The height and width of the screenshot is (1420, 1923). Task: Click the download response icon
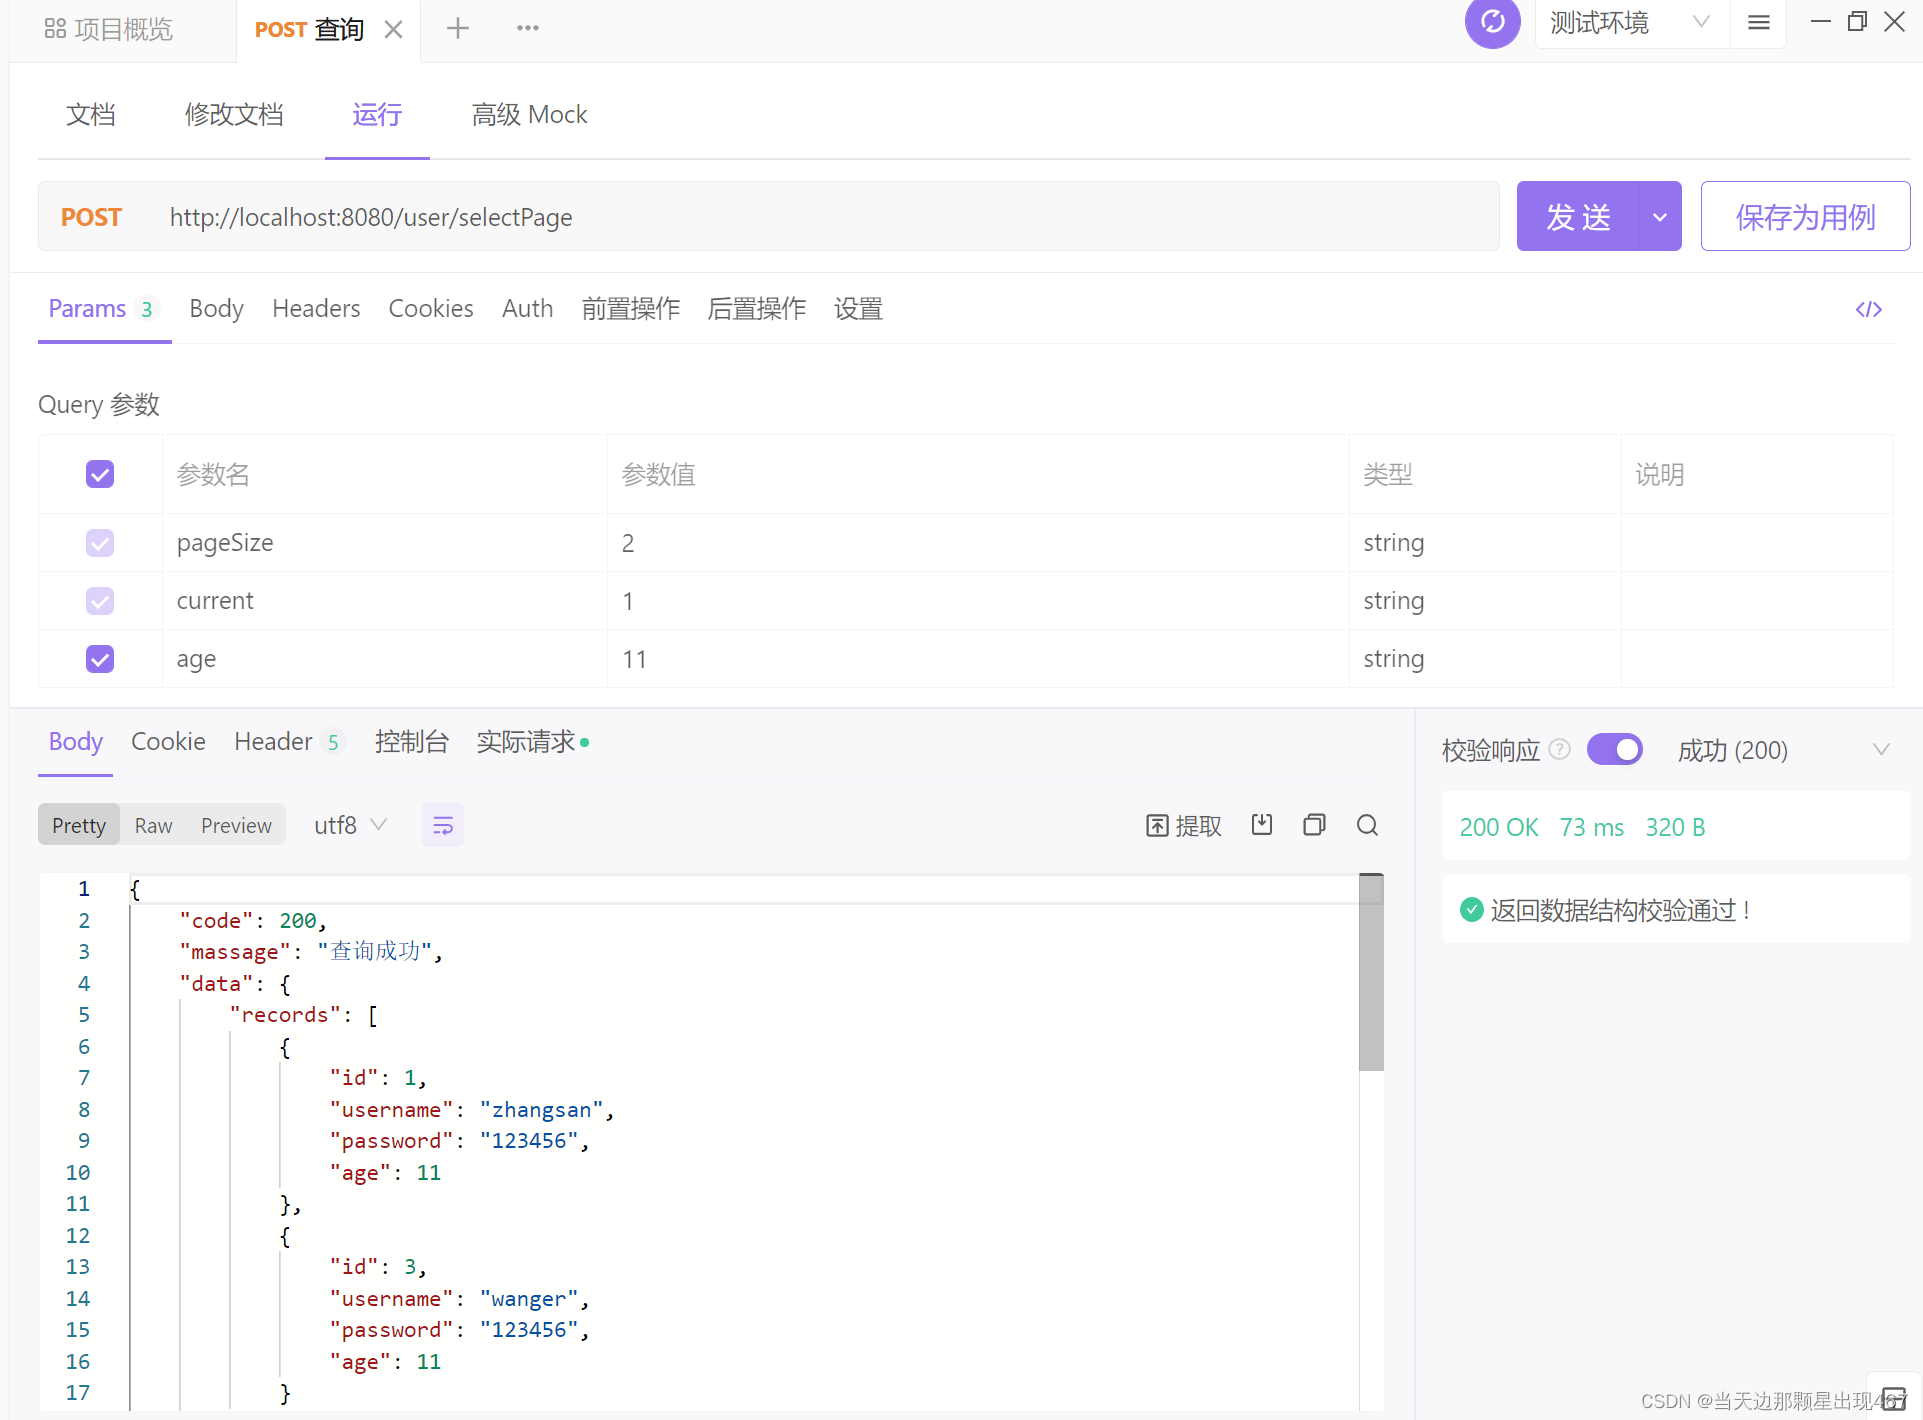1262,825
